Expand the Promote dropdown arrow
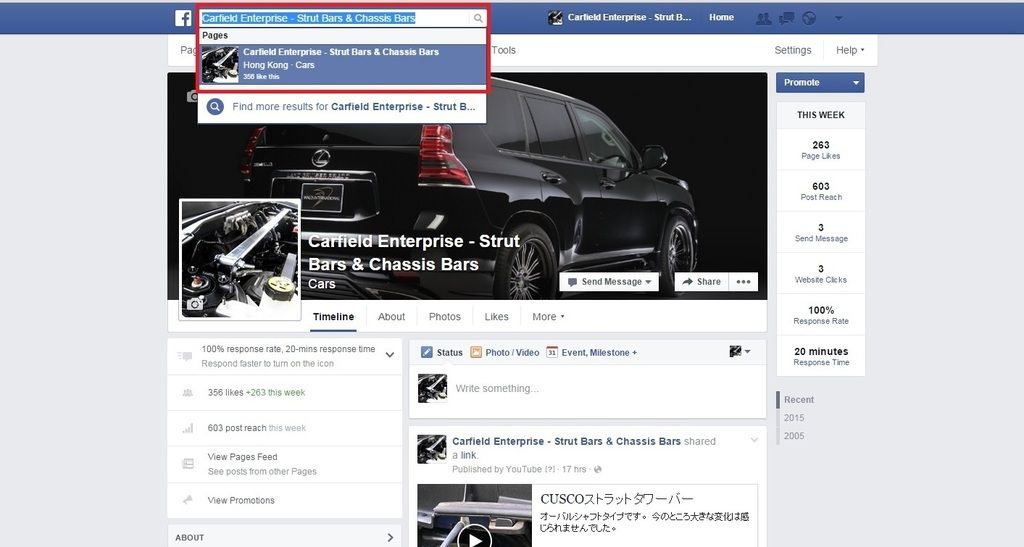1024x547 pixels. (x=855, y=83)
